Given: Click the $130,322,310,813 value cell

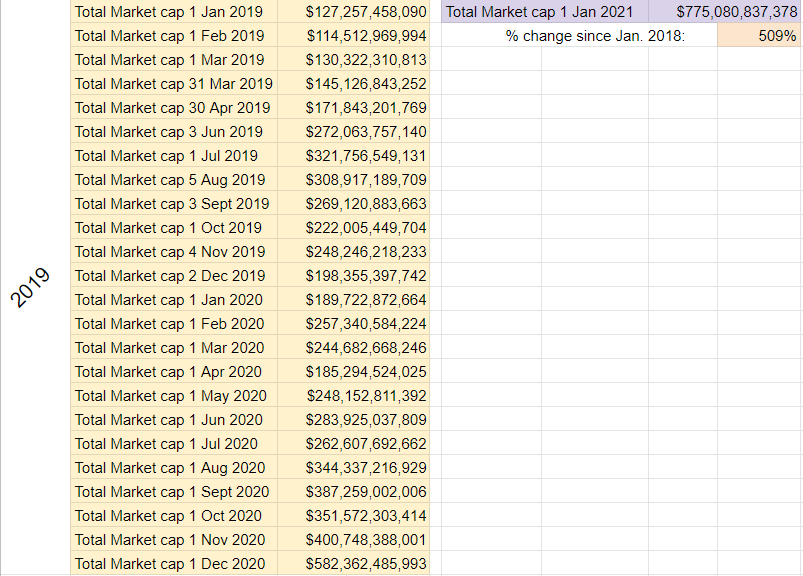Looking at the screenshot, I should [x=353, y=59].
